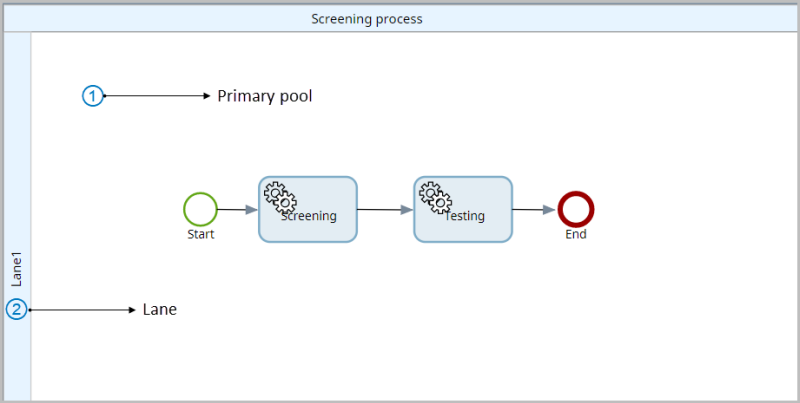
Task: Click the connector from Start to Screening
Action: (237, 210)
